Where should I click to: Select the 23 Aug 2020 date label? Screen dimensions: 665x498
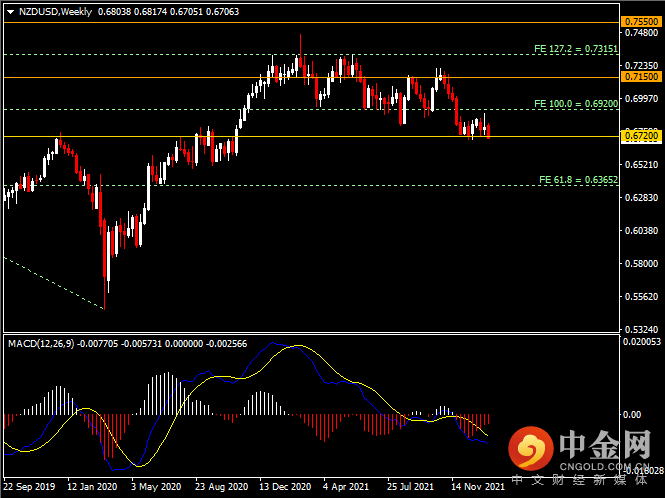click(221, 487)
